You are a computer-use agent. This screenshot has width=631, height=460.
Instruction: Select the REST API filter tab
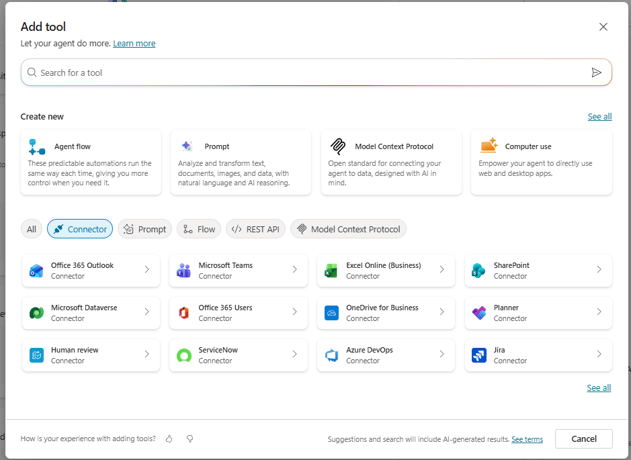(256, 229)
